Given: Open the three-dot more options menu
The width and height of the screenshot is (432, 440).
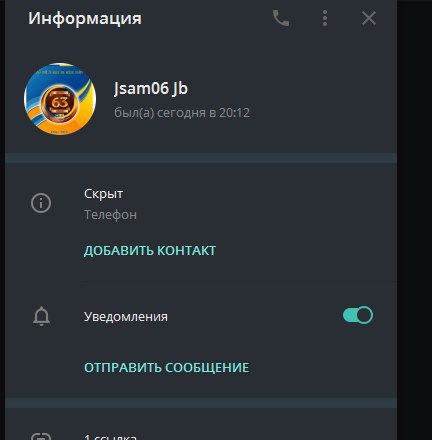Looking at the screenshot, I should coord(325,18).
